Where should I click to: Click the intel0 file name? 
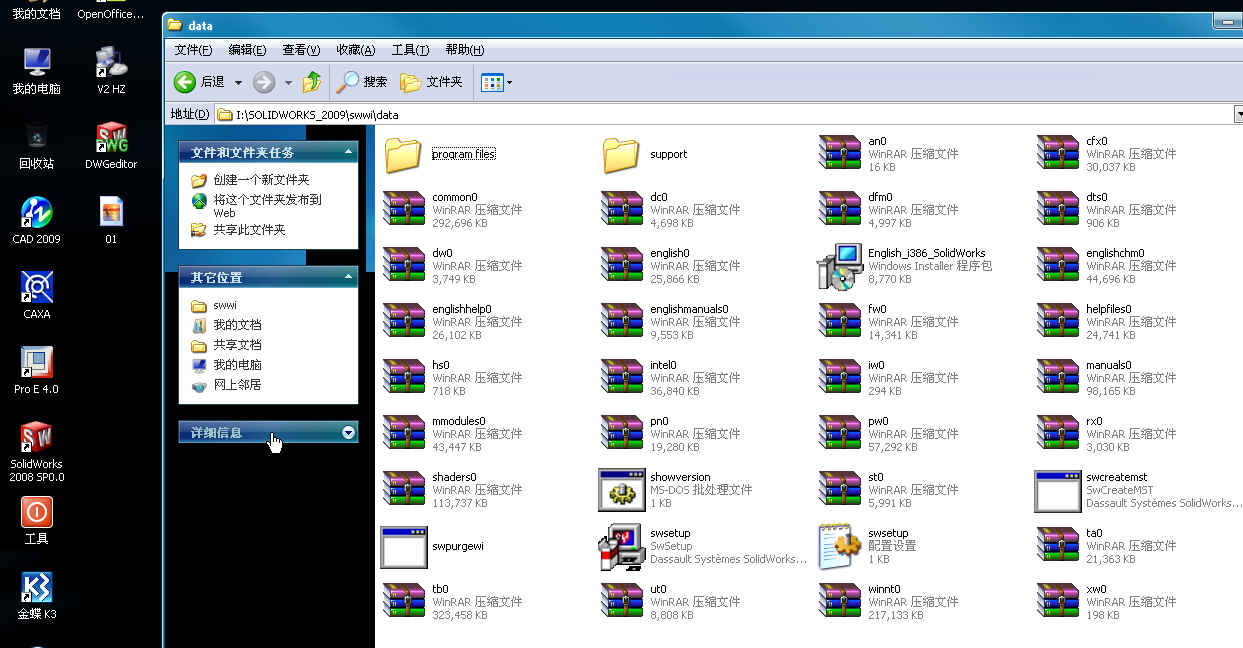[x=663, y=365]
